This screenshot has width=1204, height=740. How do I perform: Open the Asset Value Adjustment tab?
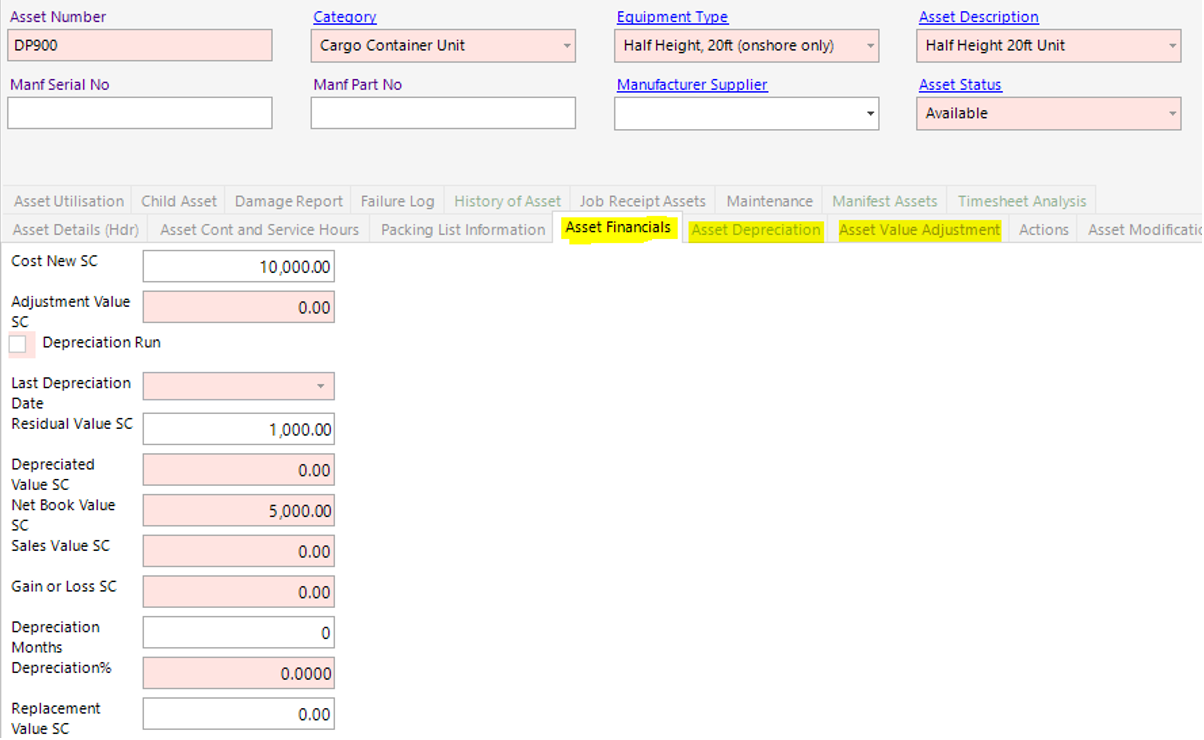click(x=918, y=229)
